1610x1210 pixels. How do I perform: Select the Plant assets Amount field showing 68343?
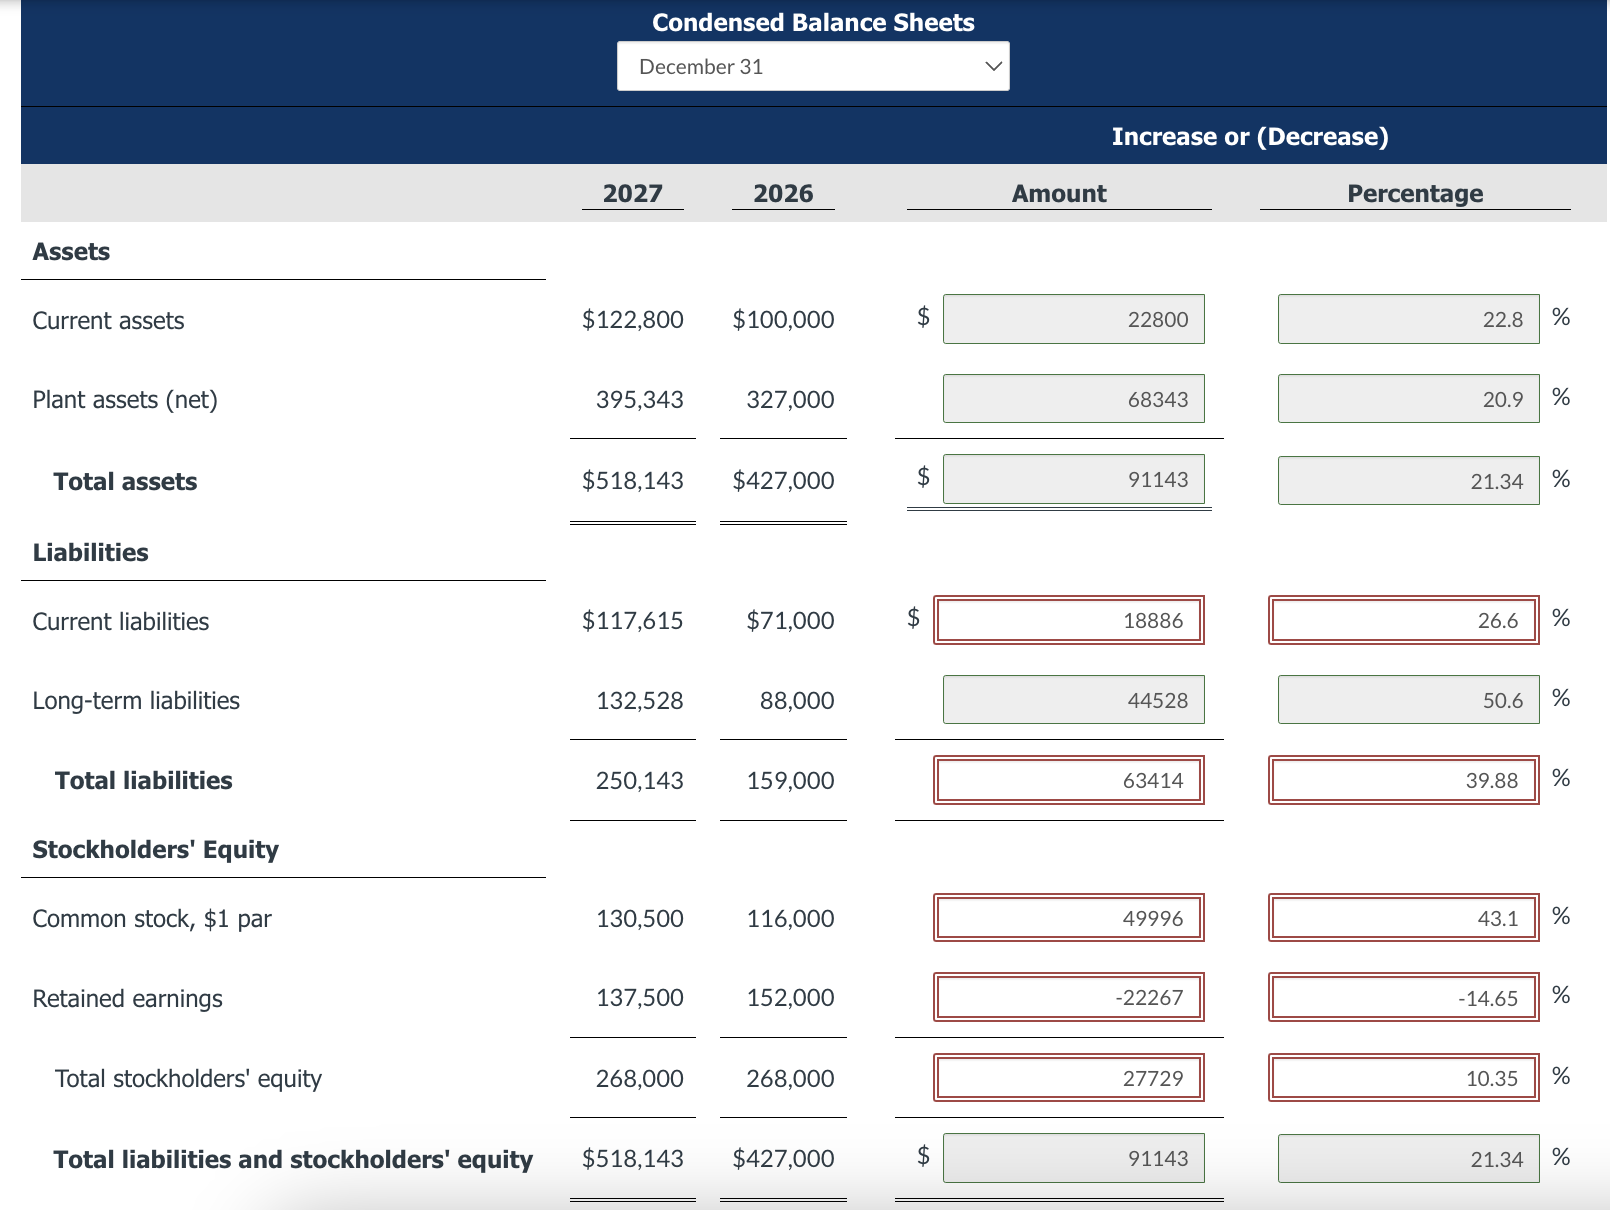pos(1072,398)
